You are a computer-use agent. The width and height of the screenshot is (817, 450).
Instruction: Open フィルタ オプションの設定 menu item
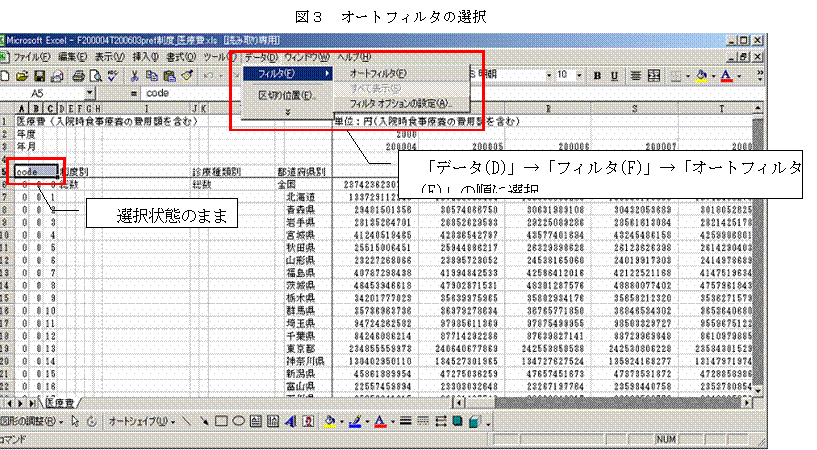point(400,102)
